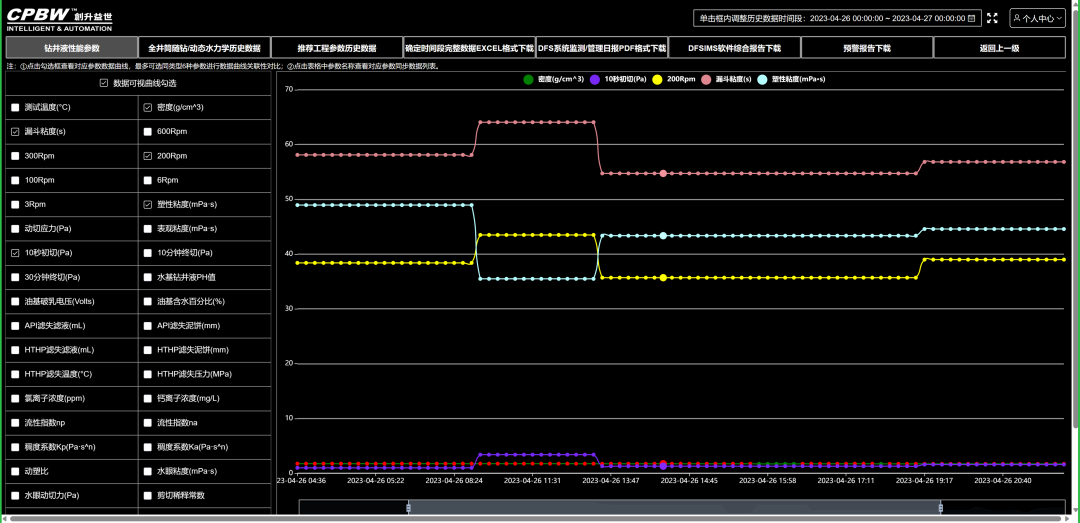Click highlighted pink data point on 漏斗粘度 curve
1080x523 pixels.
click(x=663, y=174)
